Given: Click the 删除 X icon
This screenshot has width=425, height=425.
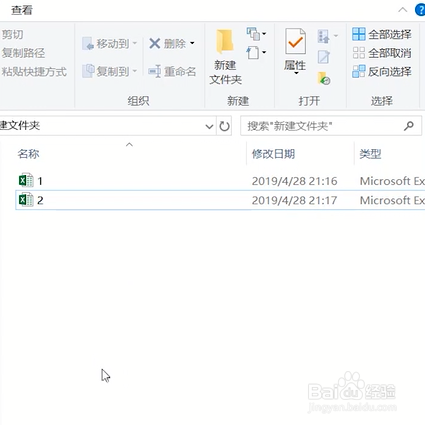Looking at the screenshot, I should tap(155, 43).
